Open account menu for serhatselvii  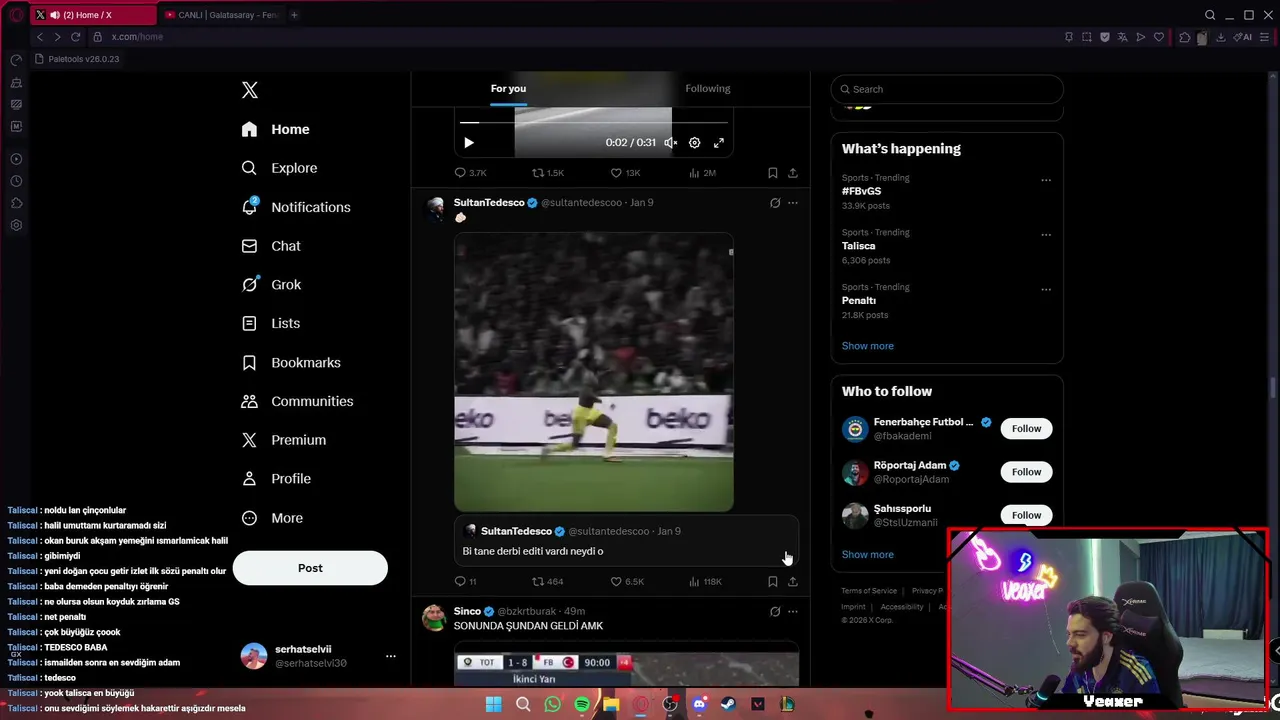[x=321, y=656]
